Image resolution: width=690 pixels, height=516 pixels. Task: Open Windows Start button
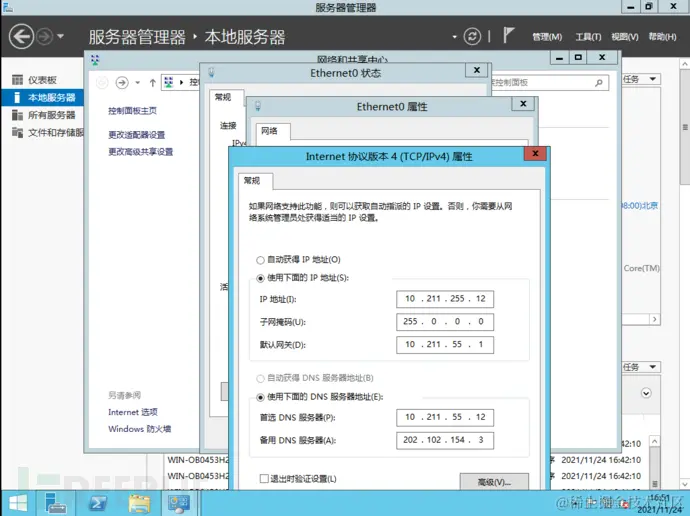pos(18,503)
